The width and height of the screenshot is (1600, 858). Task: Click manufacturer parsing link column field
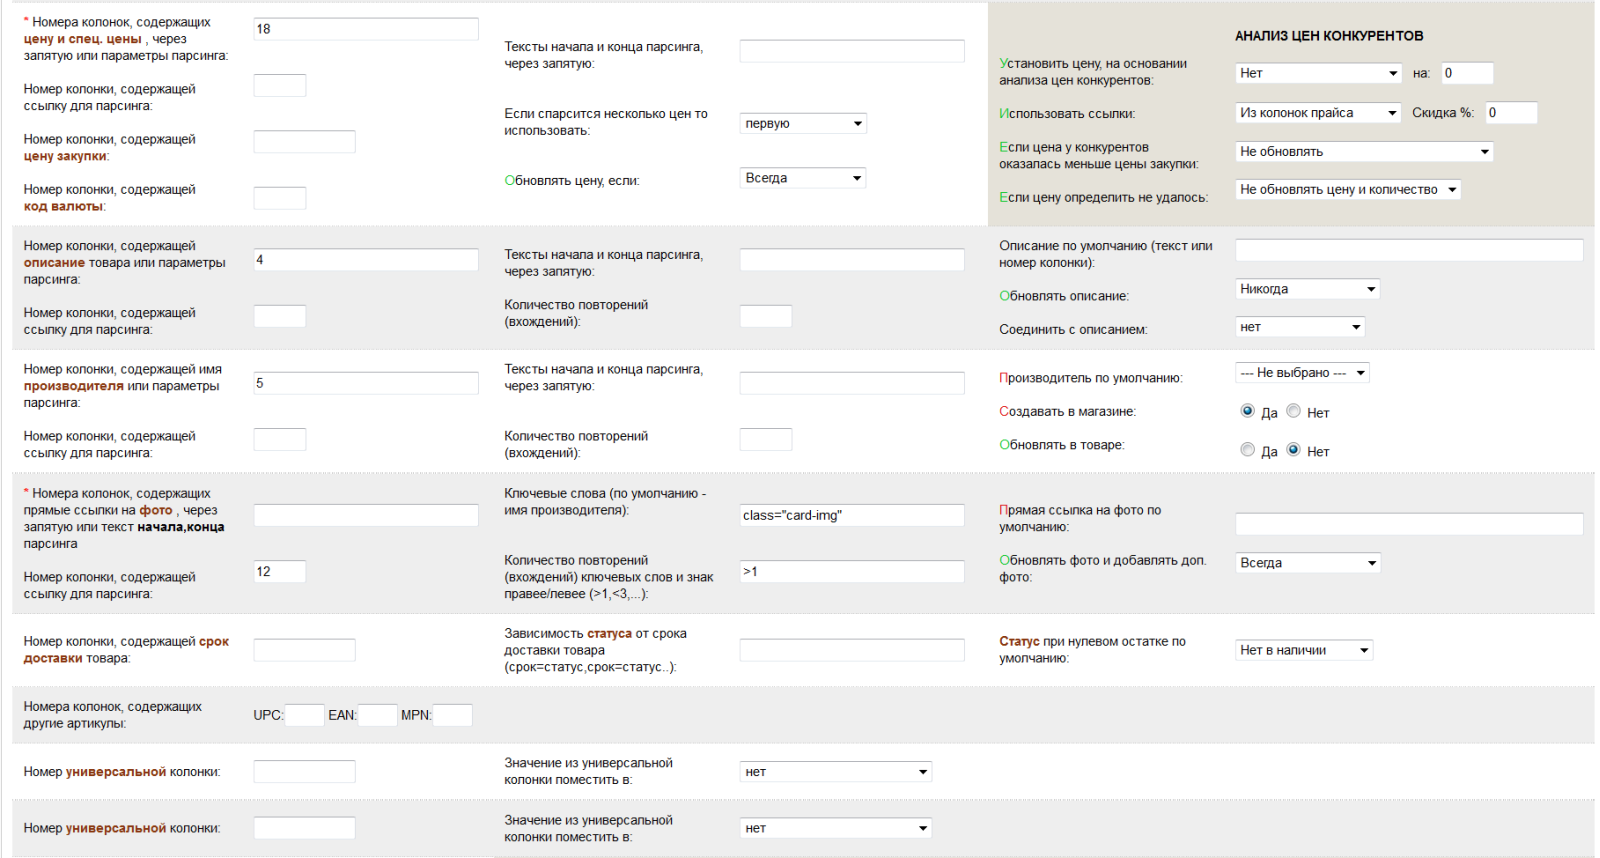coord(280,439)
